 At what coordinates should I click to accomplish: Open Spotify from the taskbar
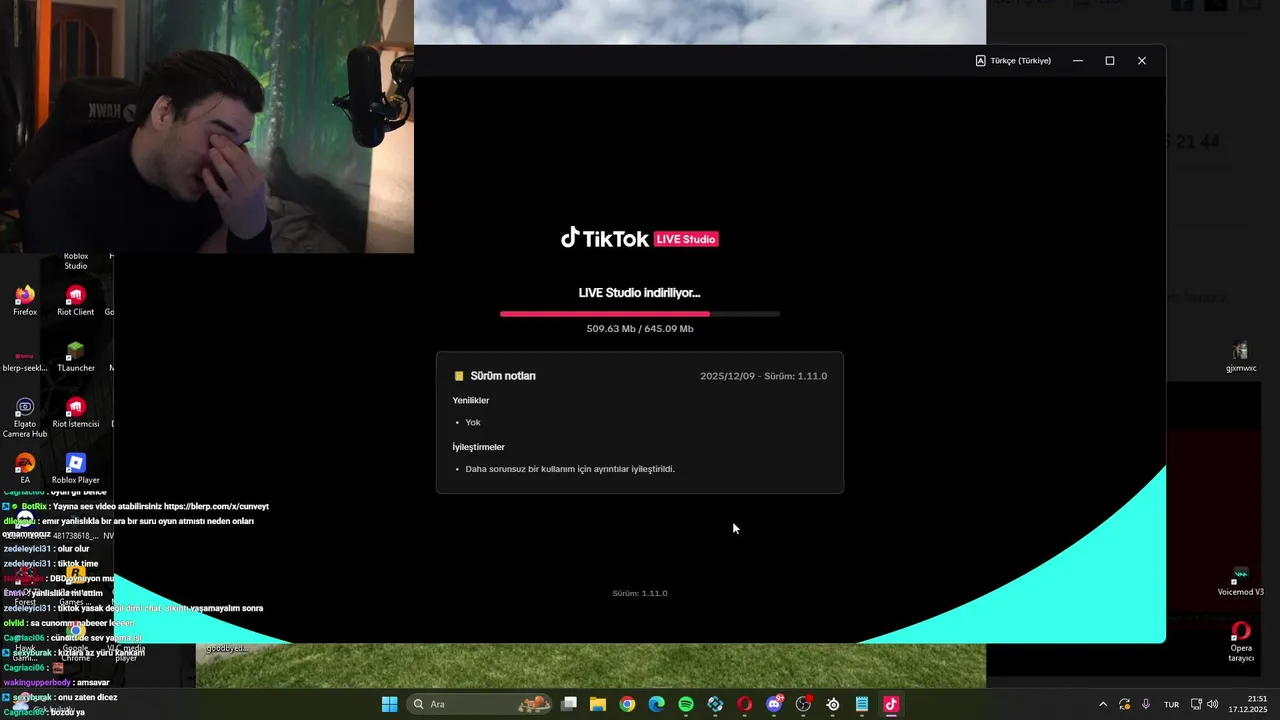click(x=686, y=704)
